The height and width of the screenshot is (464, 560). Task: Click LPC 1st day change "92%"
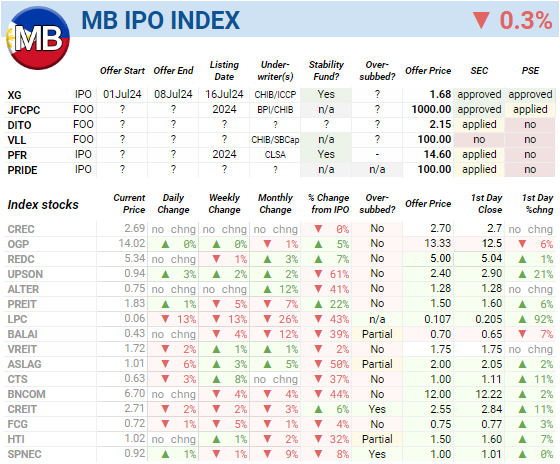pos(544,319)
